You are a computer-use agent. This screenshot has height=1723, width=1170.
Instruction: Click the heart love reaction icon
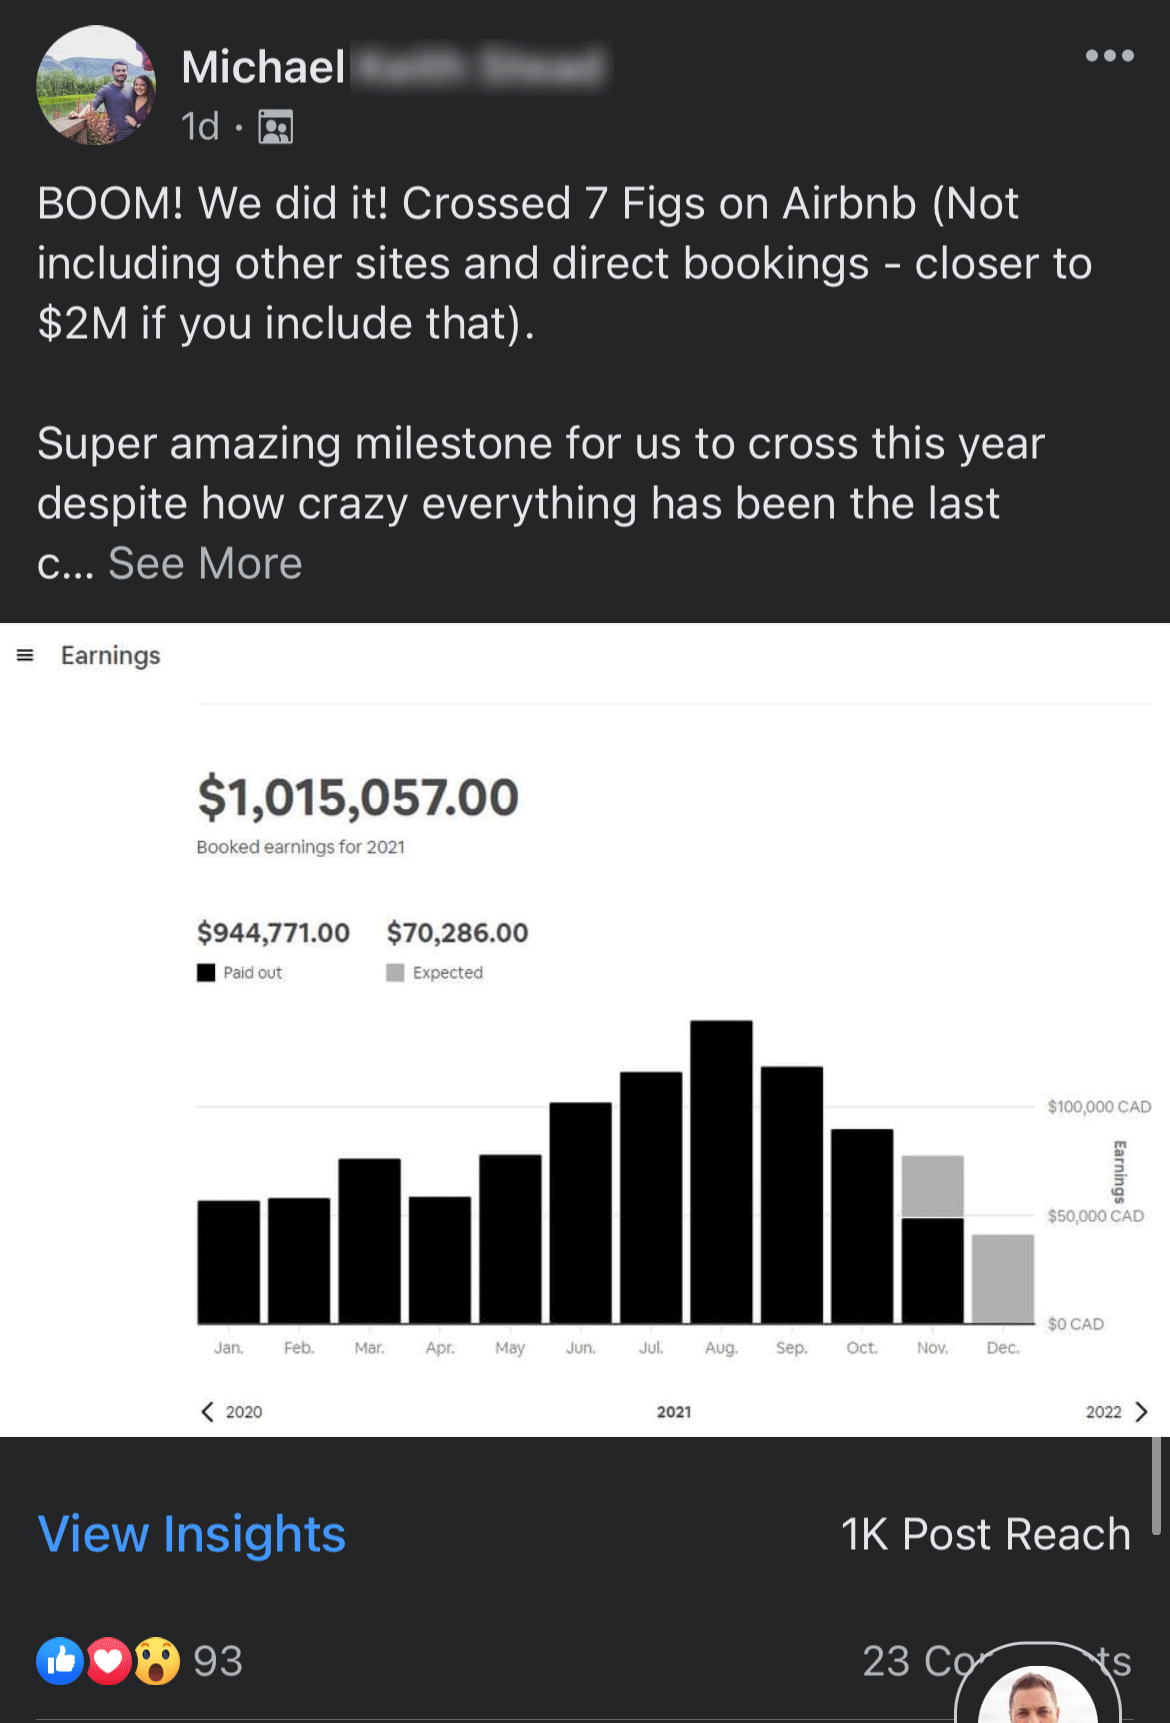tap(108, 1661)
